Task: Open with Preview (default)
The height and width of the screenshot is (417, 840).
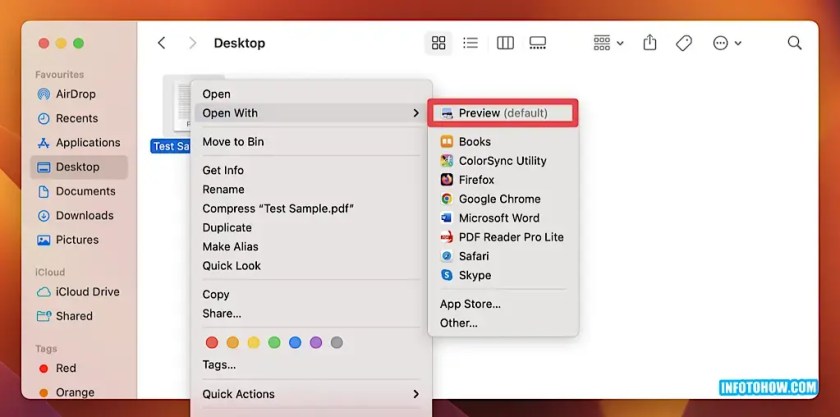Action: [x=502, y=113]
